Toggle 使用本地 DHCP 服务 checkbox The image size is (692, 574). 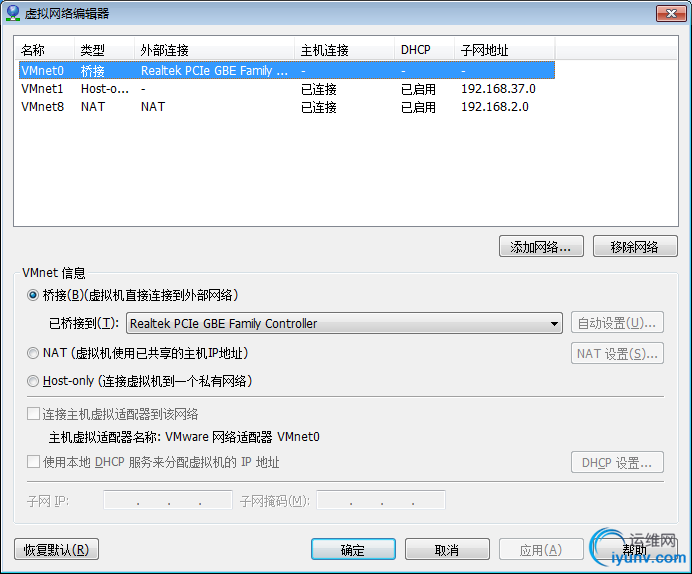34,462
